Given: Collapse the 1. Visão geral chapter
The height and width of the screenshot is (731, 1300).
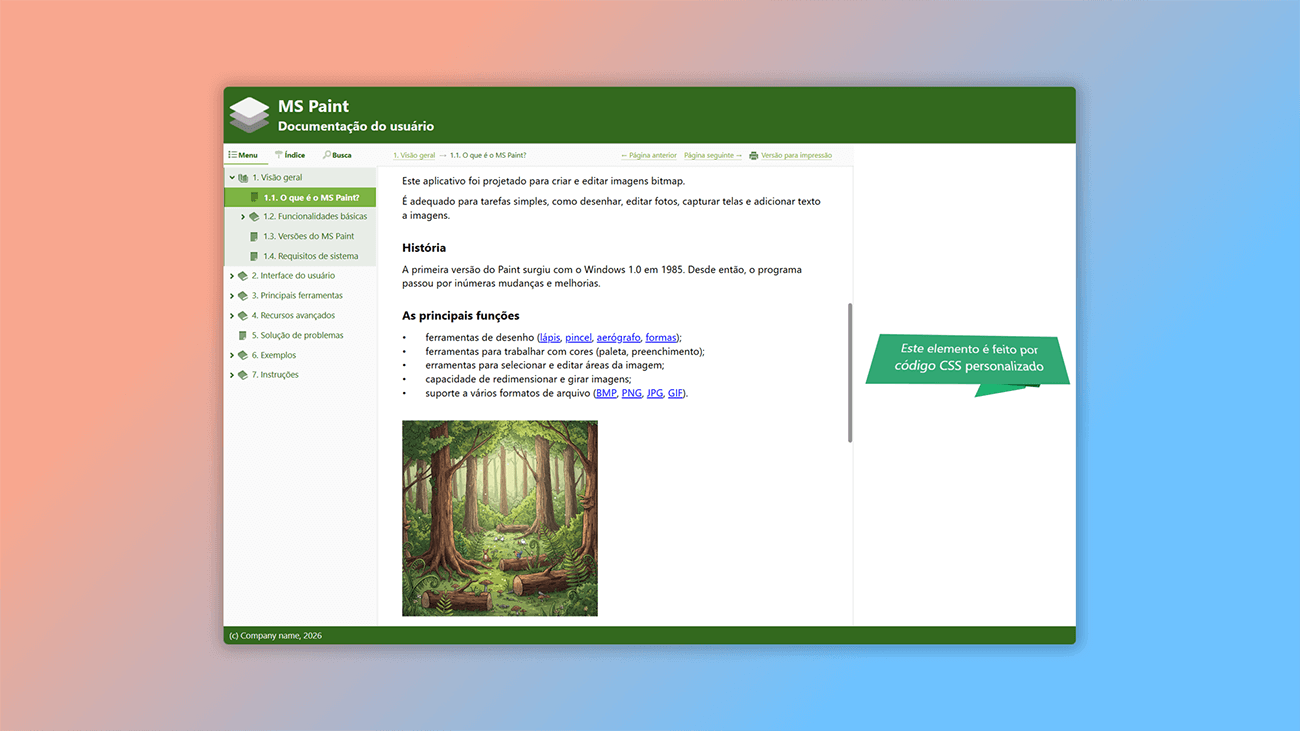Looking at the screenshot, I should pyautogui.click(x=231, y=177).
